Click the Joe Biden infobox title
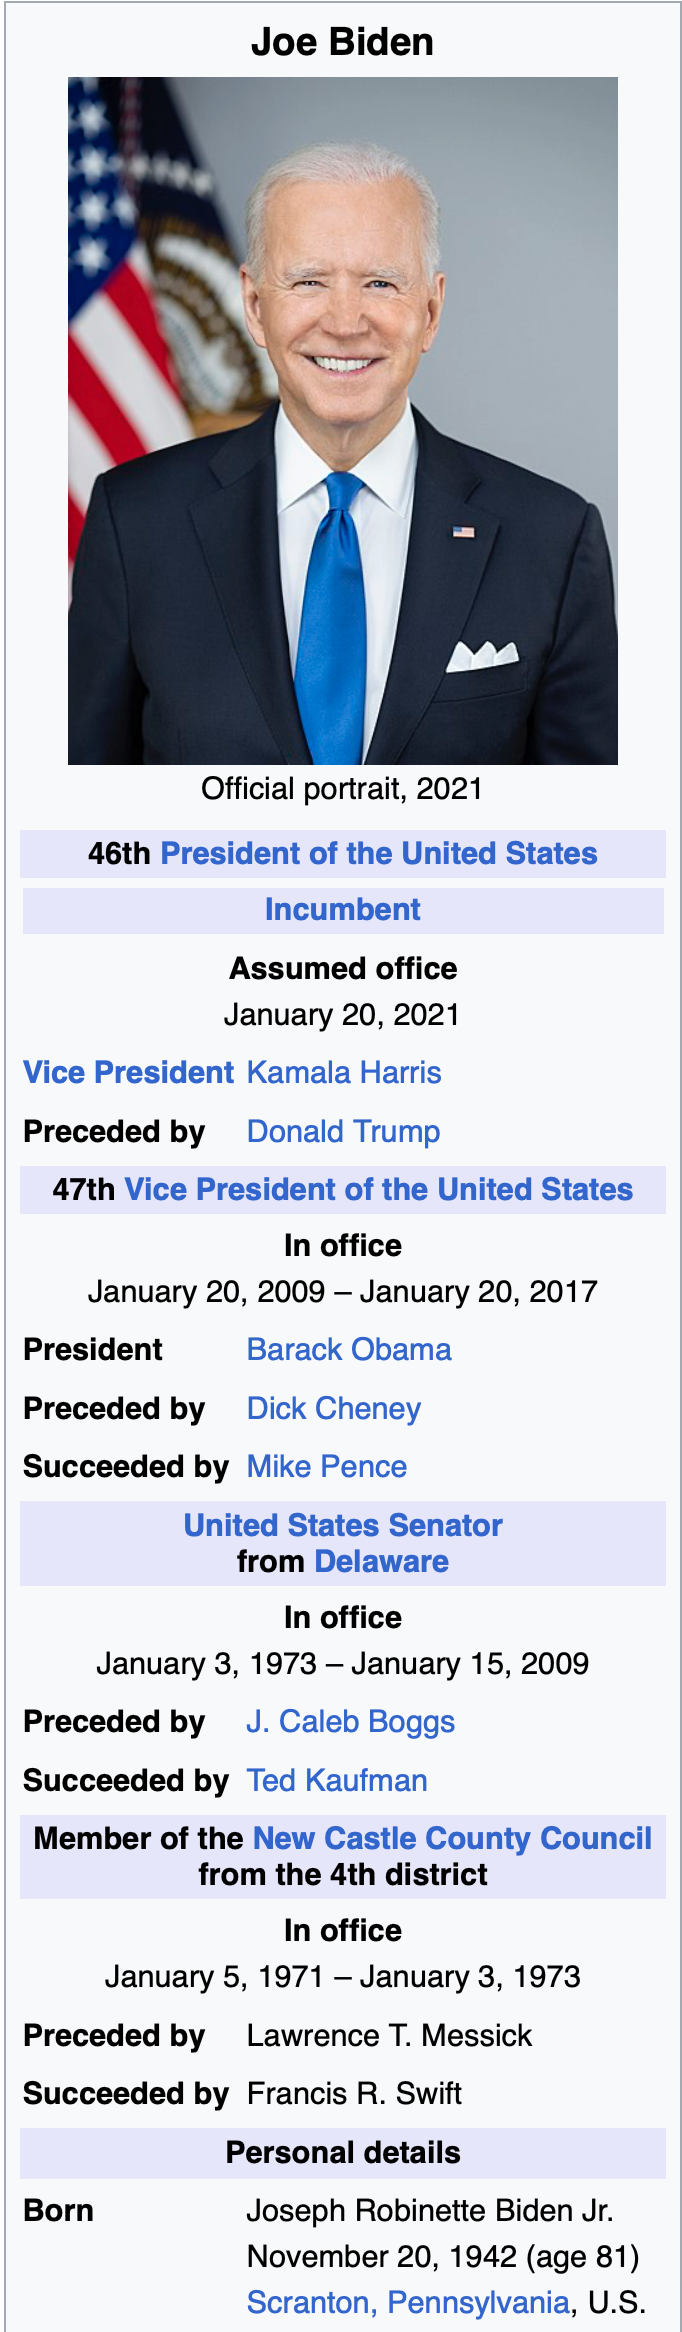The height and width of the screenshot is (2332, 682). pyautogui.click(x=342, y=42)
